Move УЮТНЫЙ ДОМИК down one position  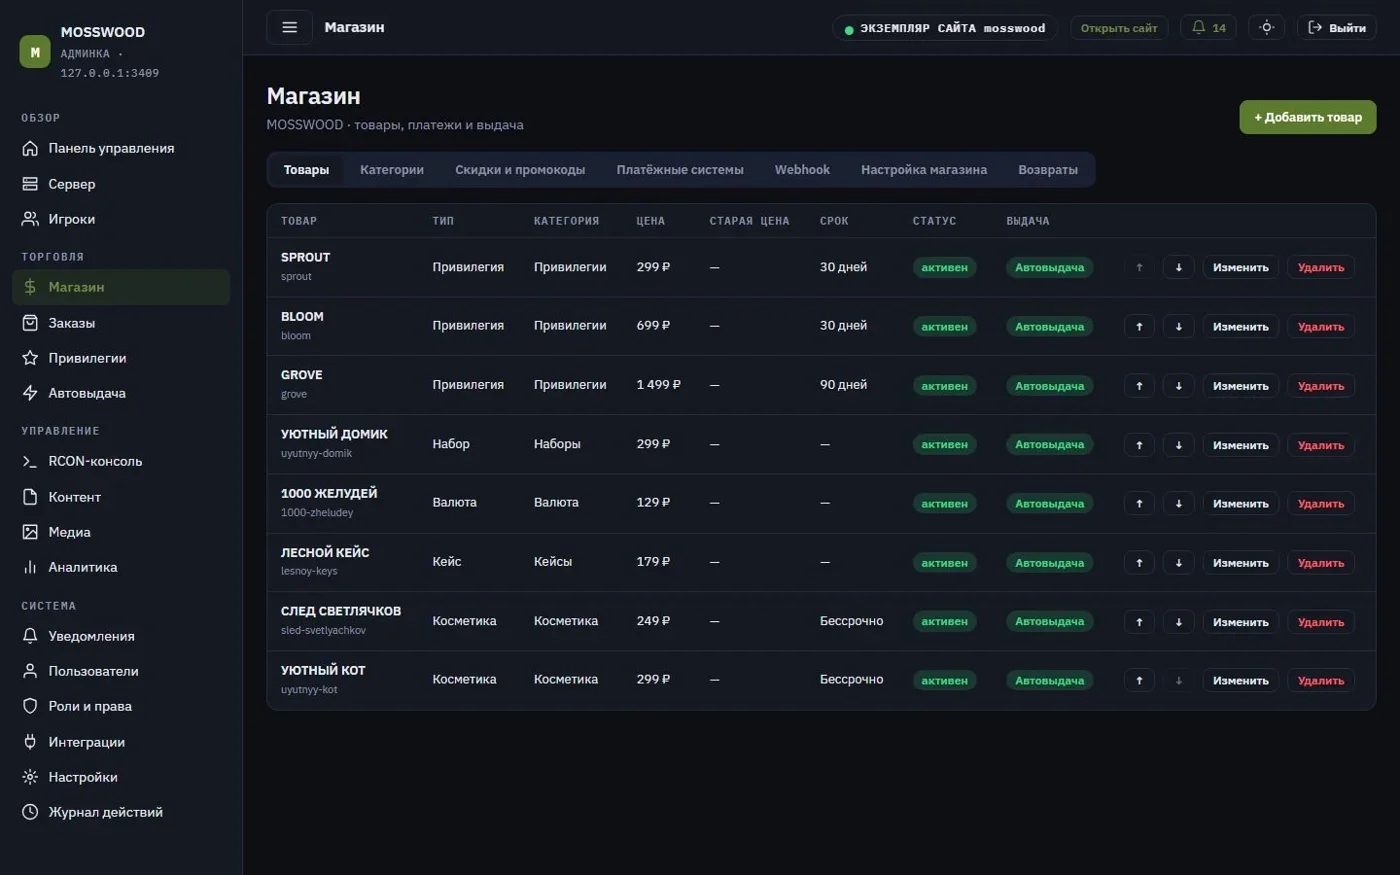(x=1178, y=445)
